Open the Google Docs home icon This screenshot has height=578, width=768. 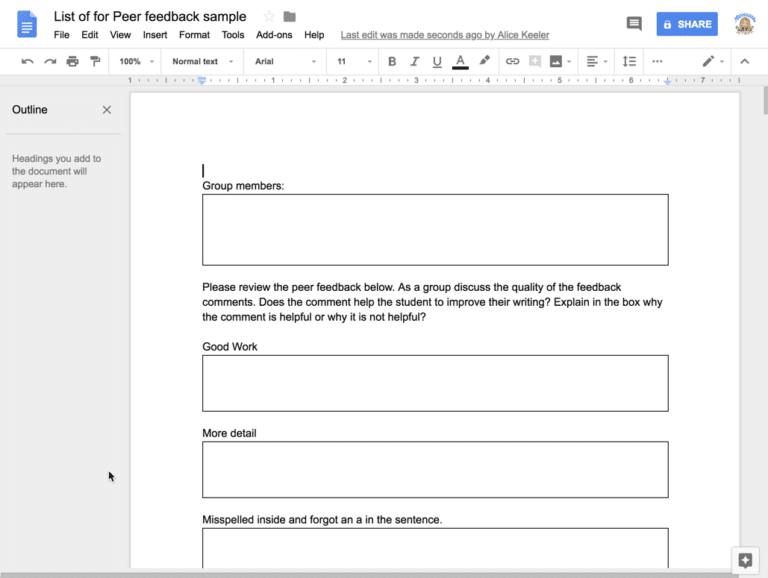click(x=27, y=24)
